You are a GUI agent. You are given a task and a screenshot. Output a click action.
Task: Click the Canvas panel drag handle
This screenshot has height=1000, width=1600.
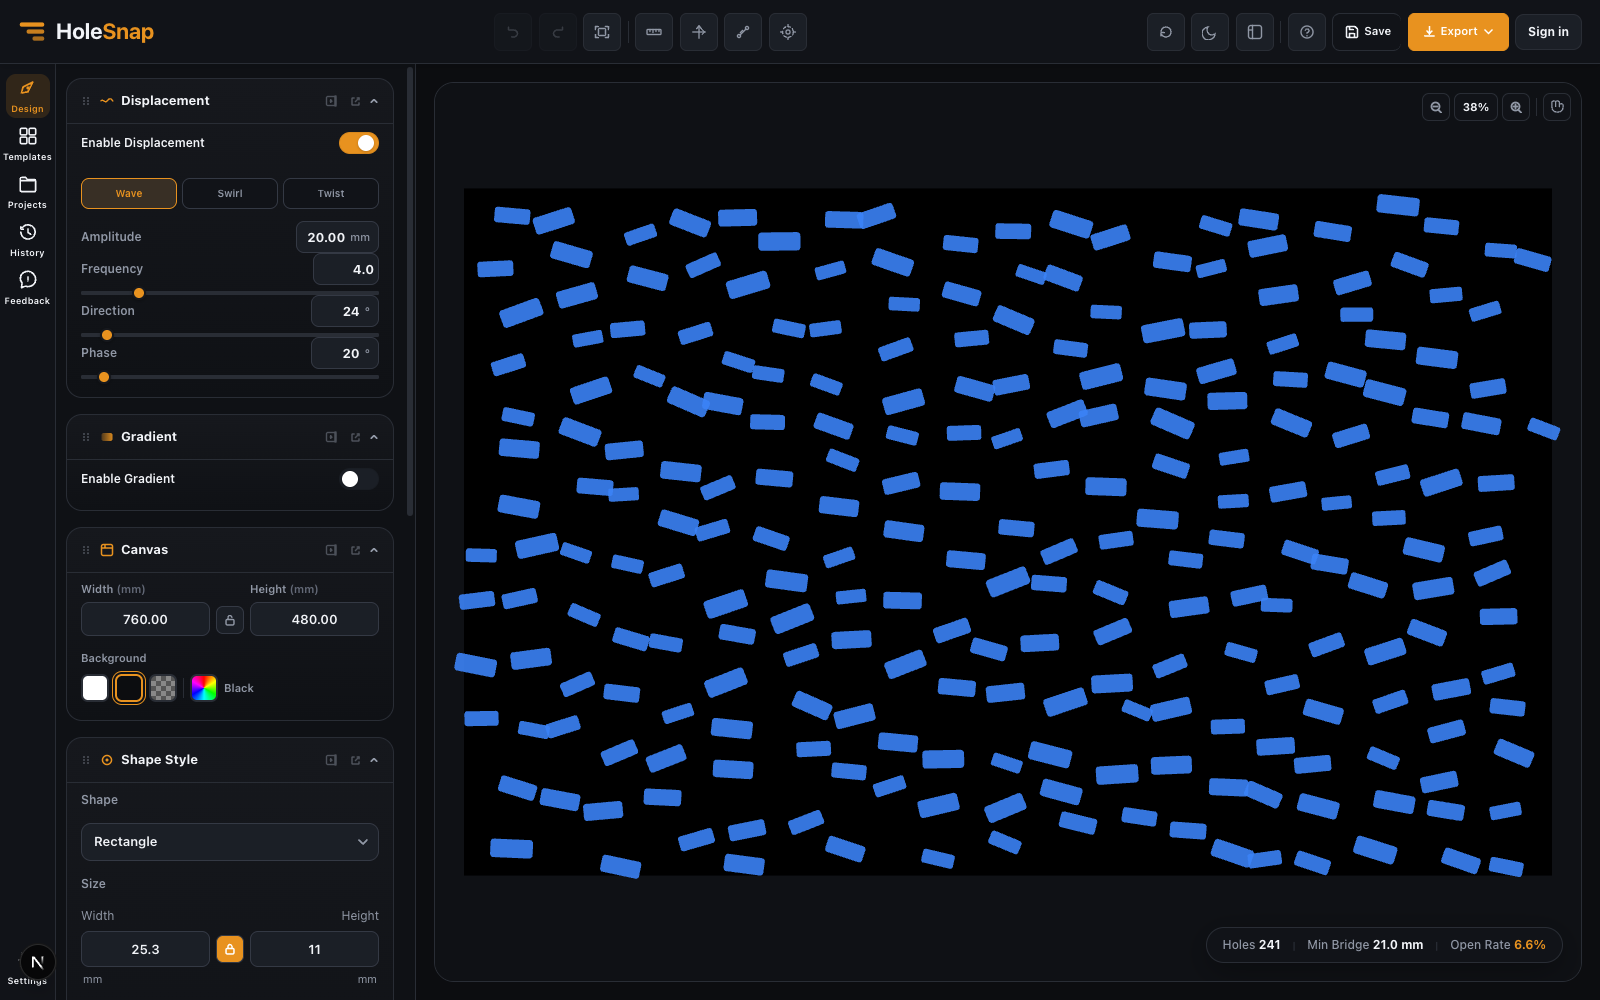pos(86,550)
